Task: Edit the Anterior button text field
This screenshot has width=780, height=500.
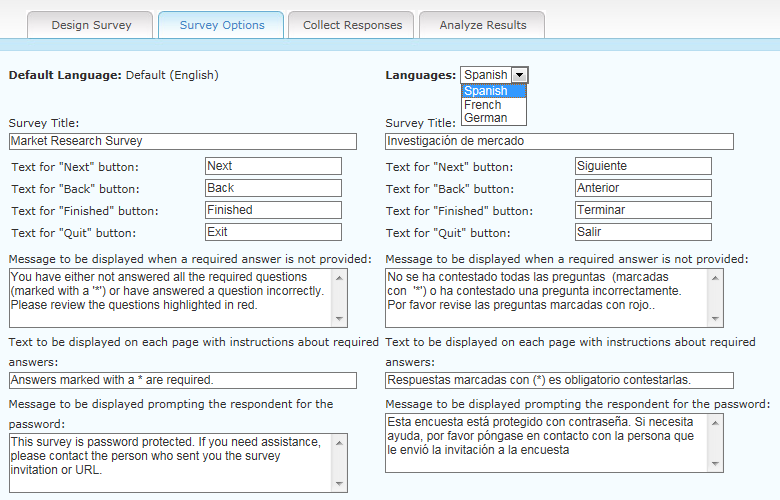Action: click(643, 188)
